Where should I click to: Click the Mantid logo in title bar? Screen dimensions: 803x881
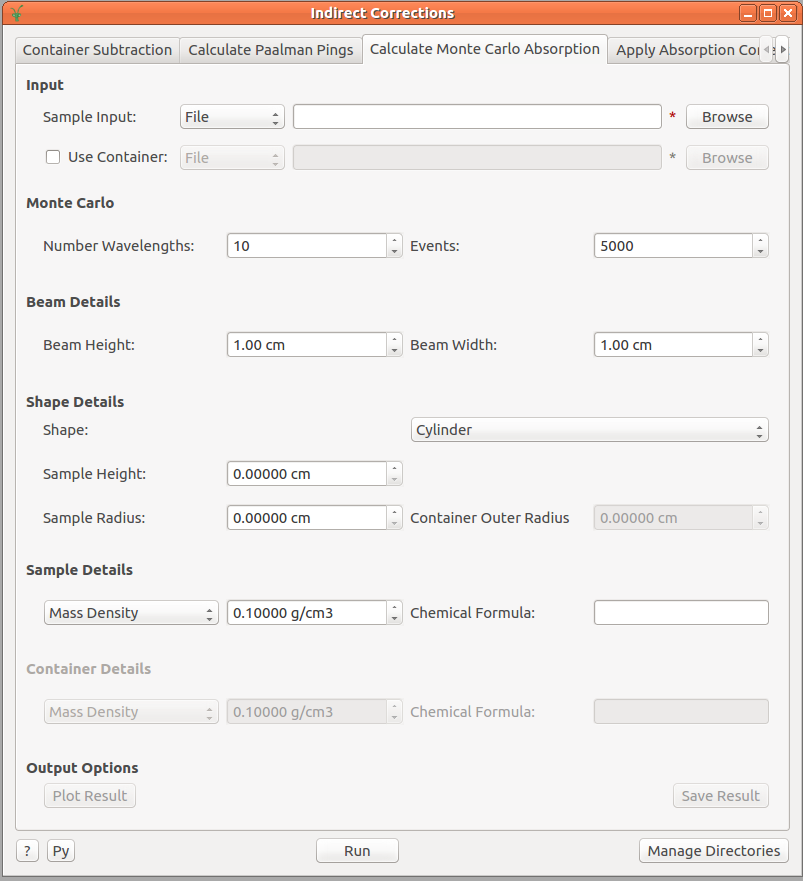click(x=16, y=13)
